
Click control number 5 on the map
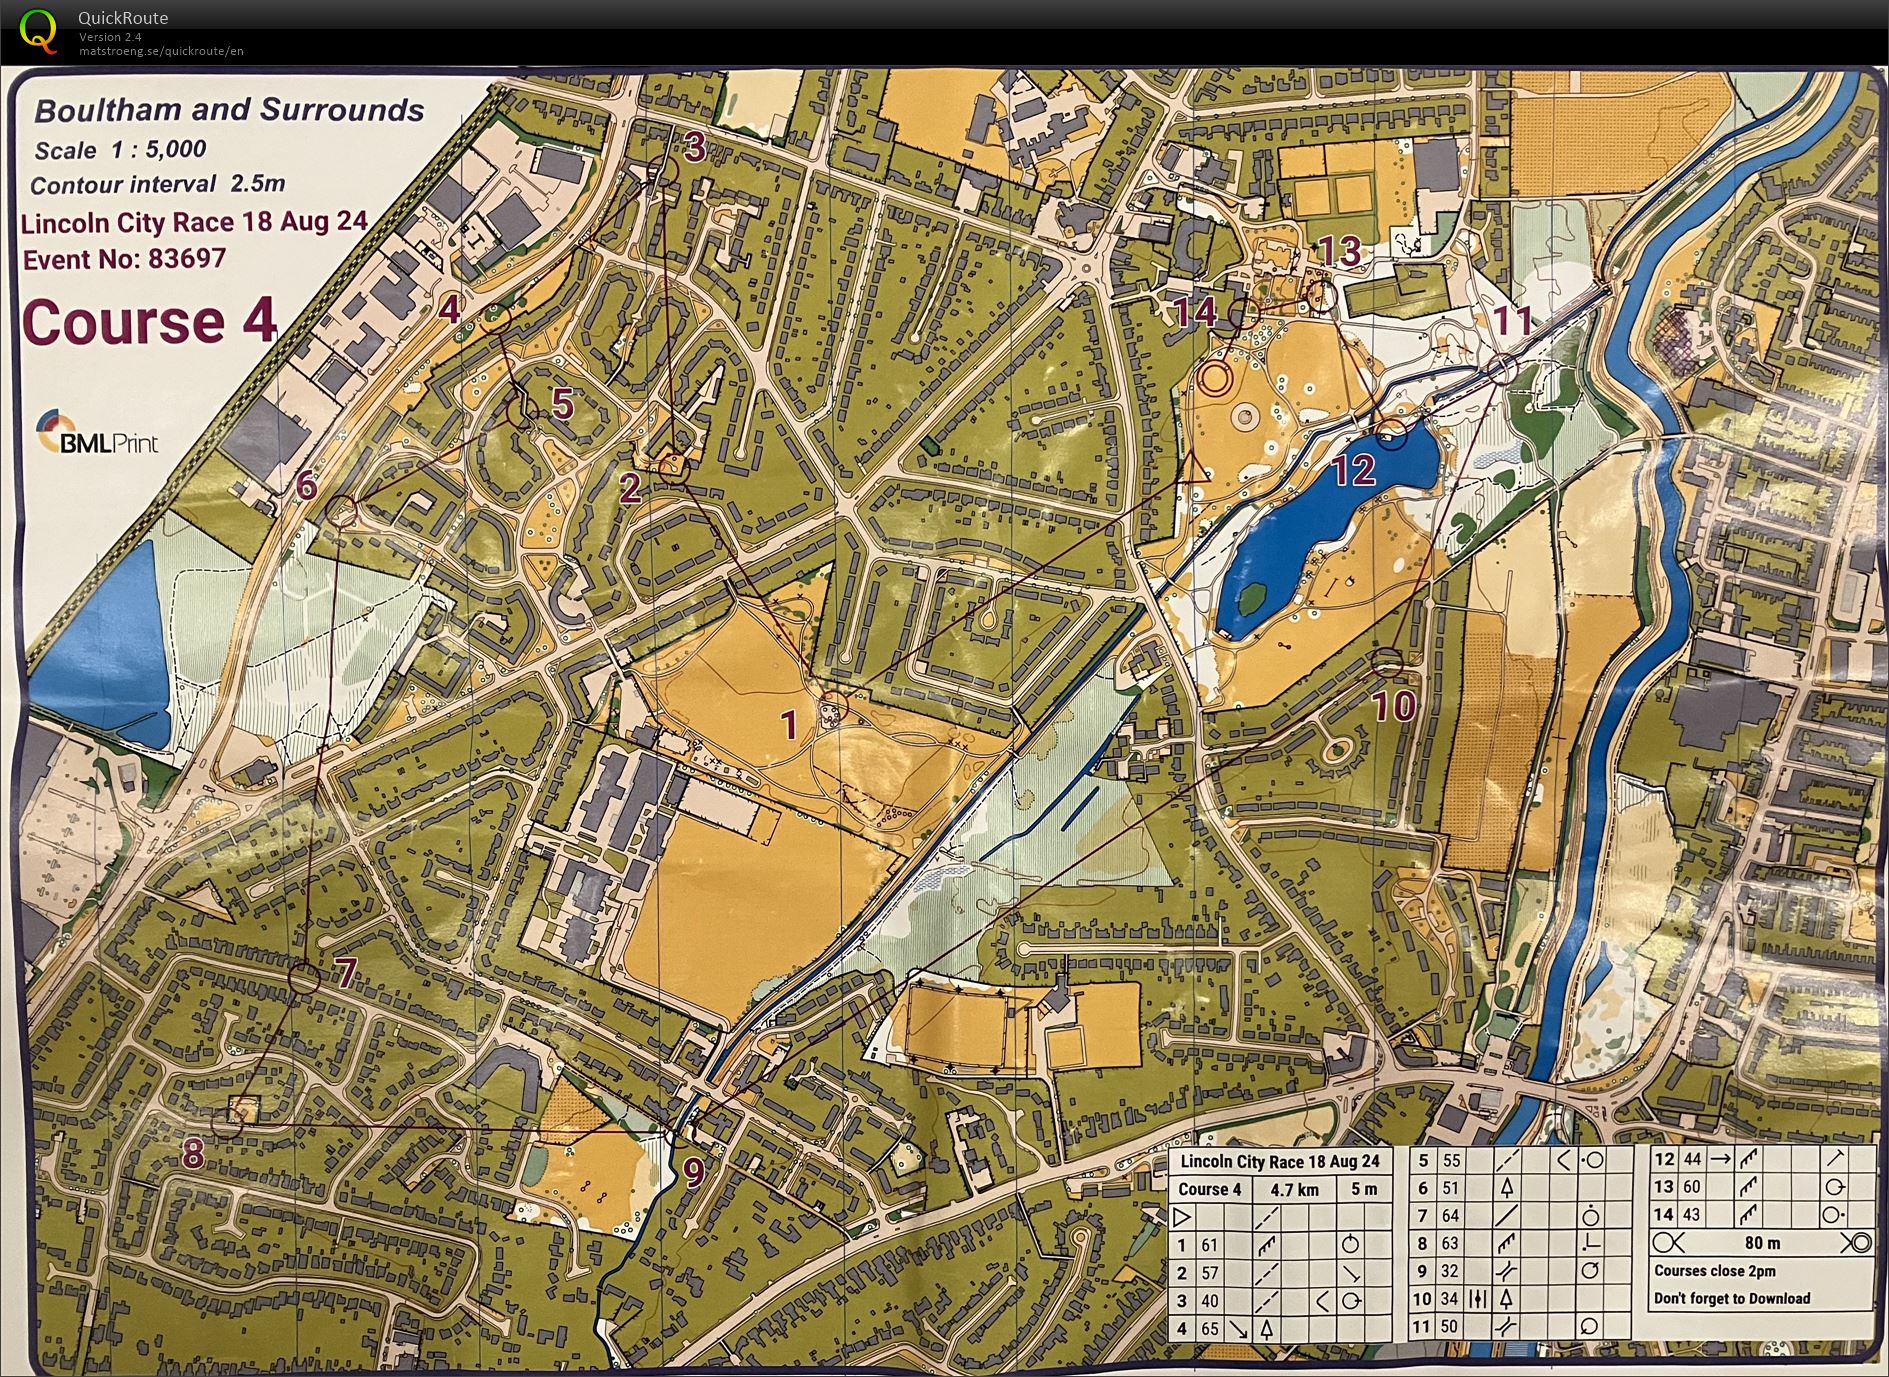coord(563,404)
